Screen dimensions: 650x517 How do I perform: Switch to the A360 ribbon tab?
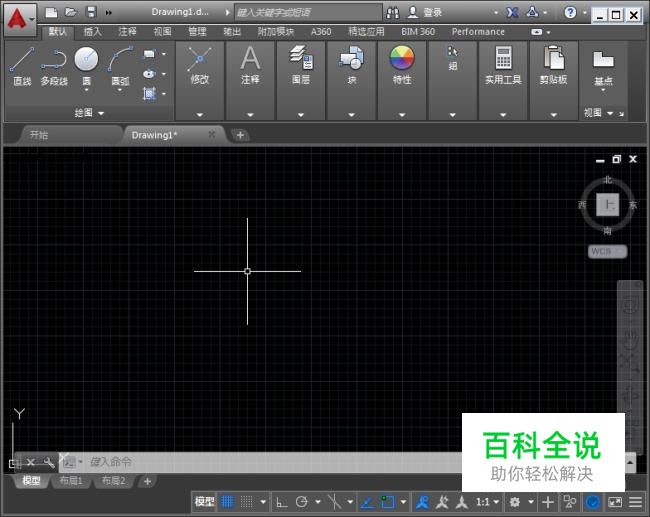coord(321,32)
